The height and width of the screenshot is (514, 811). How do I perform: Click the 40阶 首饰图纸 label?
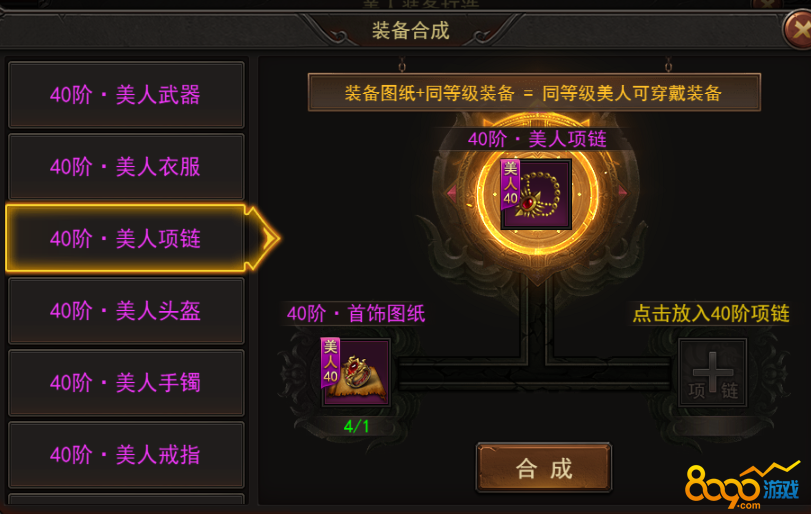356,313
